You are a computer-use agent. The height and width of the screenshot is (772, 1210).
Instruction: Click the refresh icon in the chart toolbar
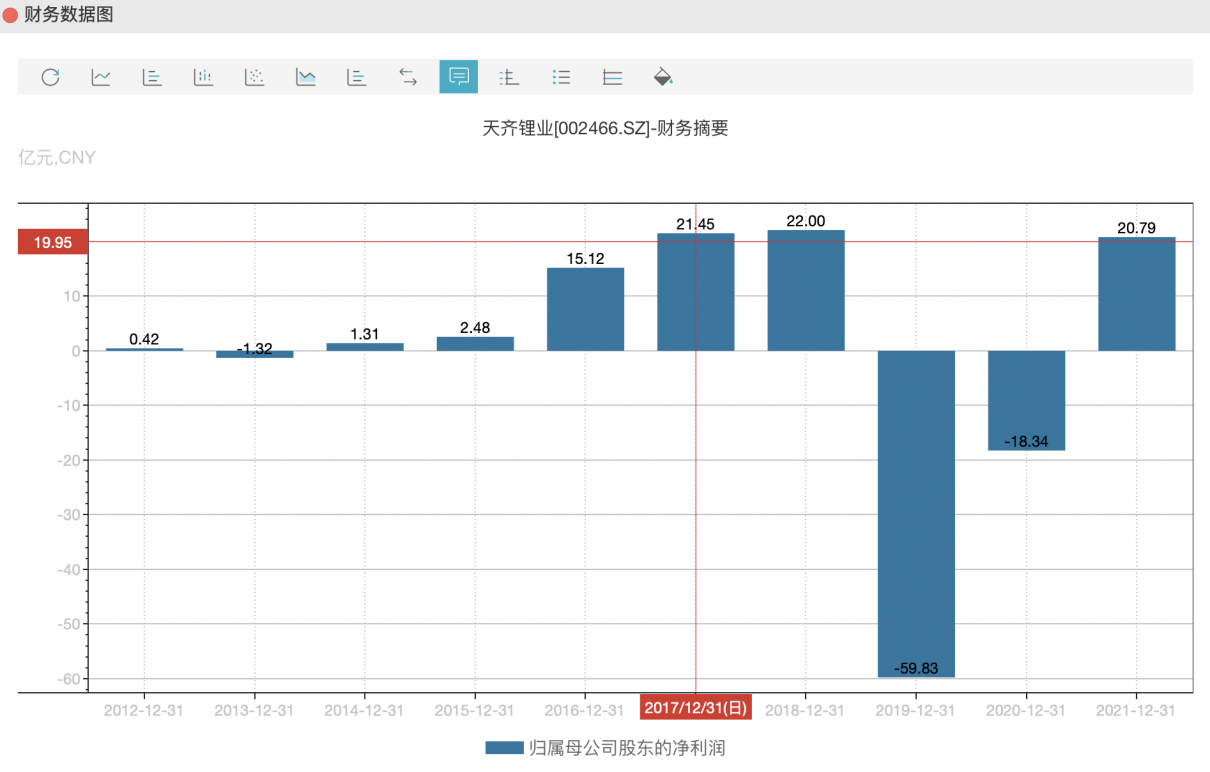50,77
